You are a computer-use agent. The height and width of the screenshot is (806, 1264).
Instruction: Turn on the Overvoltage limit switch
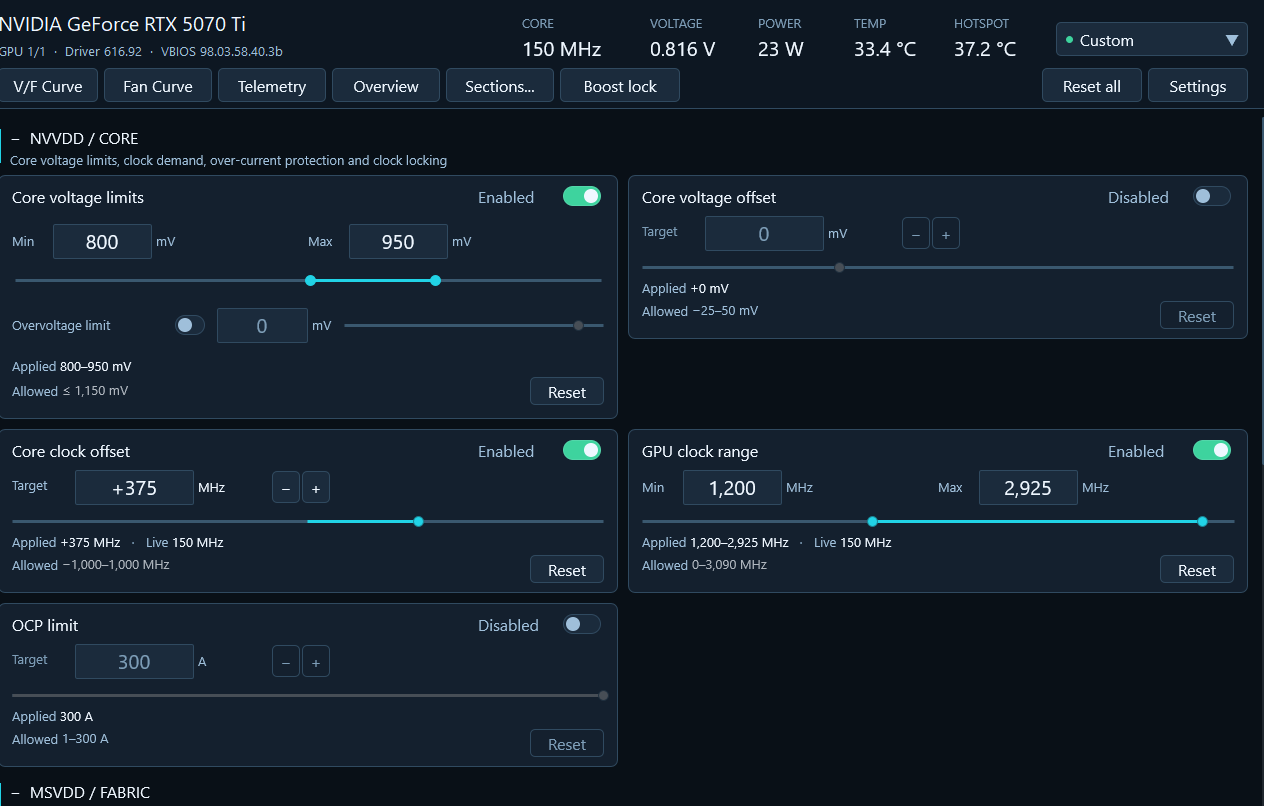[190, 325]
